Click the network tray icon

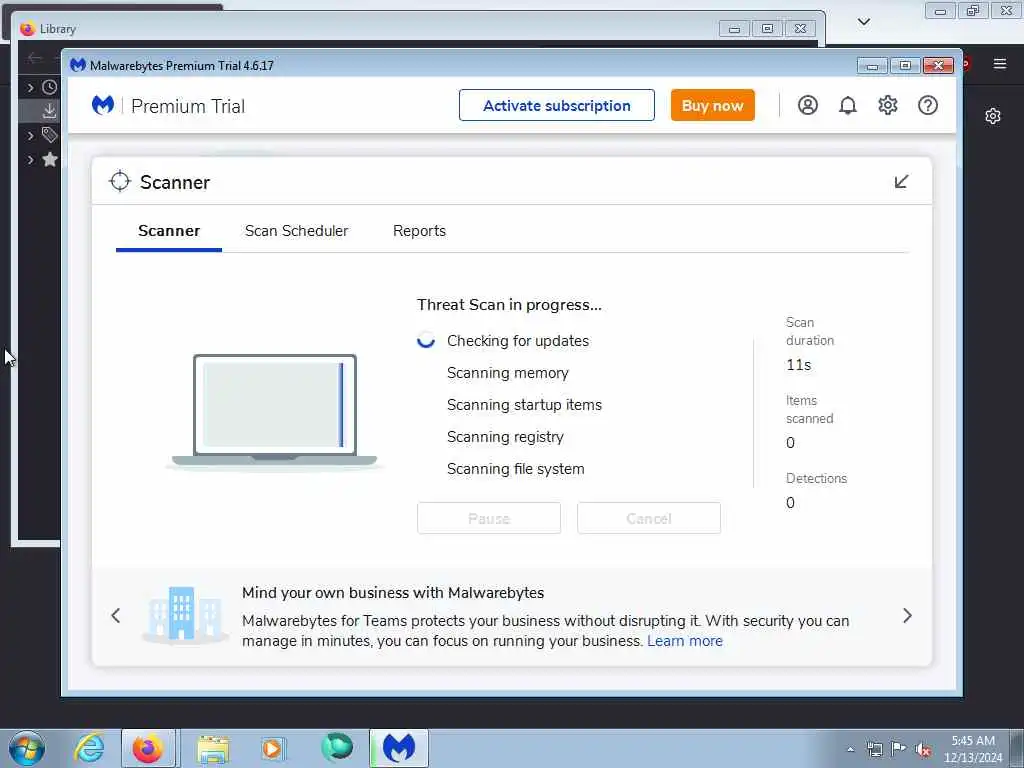coord(874,750)
